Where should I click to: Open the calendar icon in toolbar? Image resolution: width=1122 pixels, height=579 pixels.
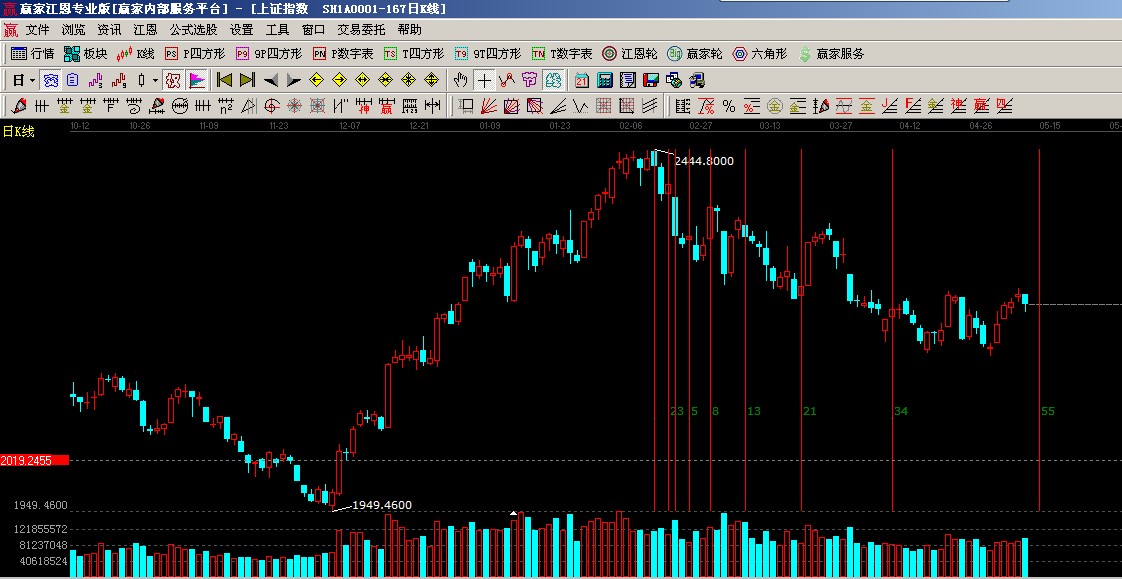click(582, 80)
